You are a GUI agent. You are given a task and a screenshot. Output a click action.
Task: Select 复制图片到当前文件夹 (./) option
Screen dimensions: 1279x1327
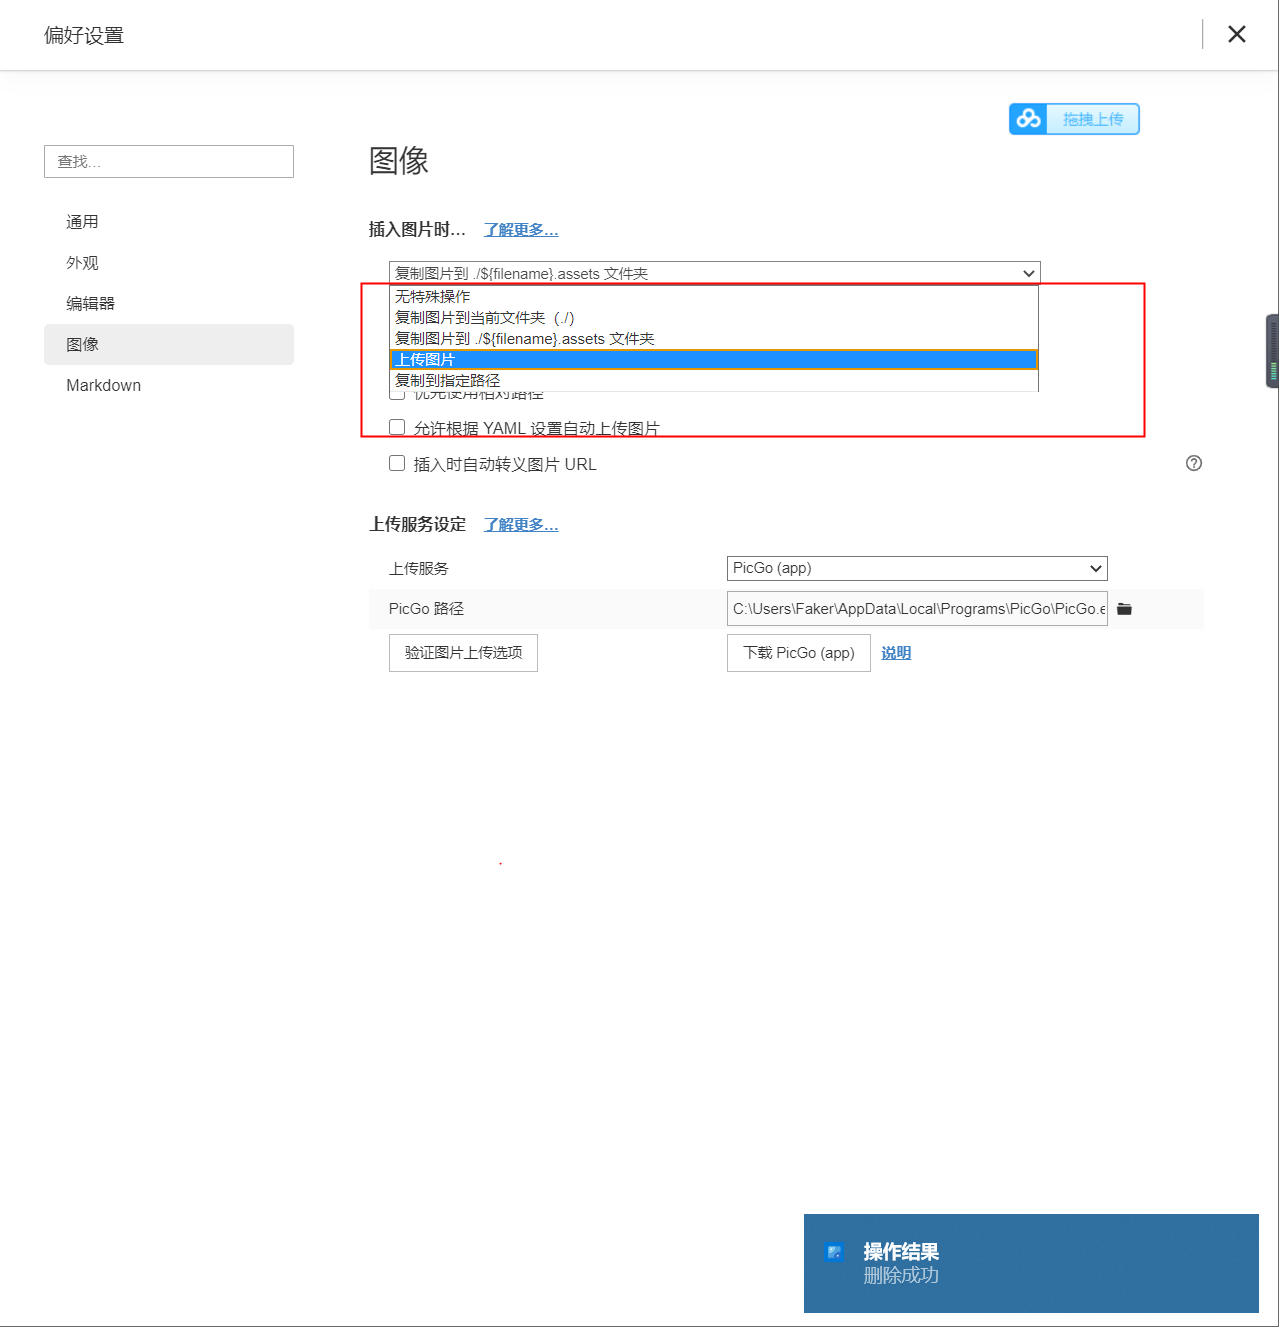(714, 318)
